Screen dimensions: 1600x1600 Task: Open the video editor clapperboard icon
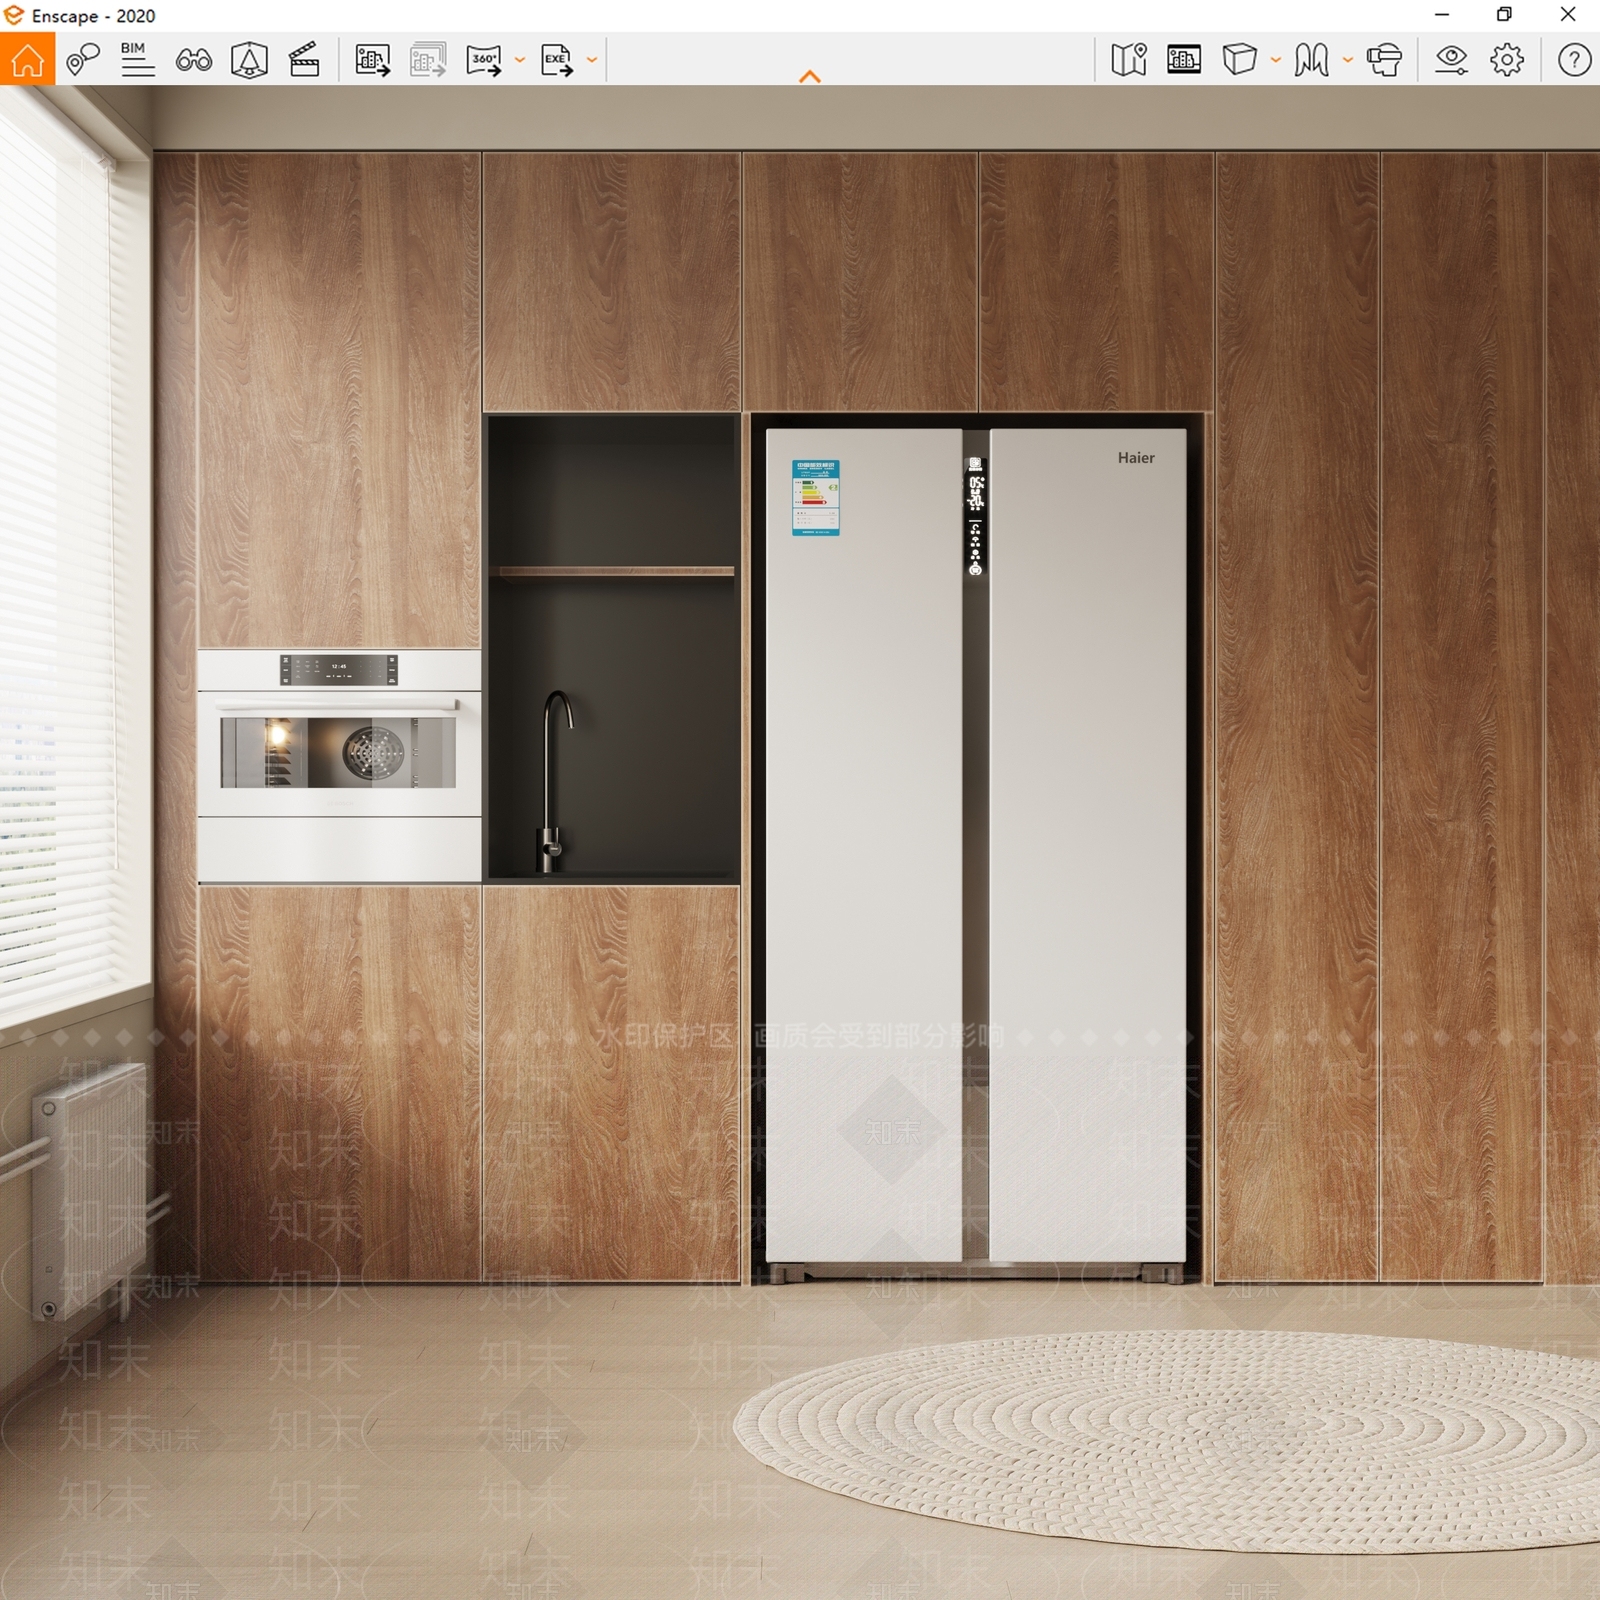[304, 60]
